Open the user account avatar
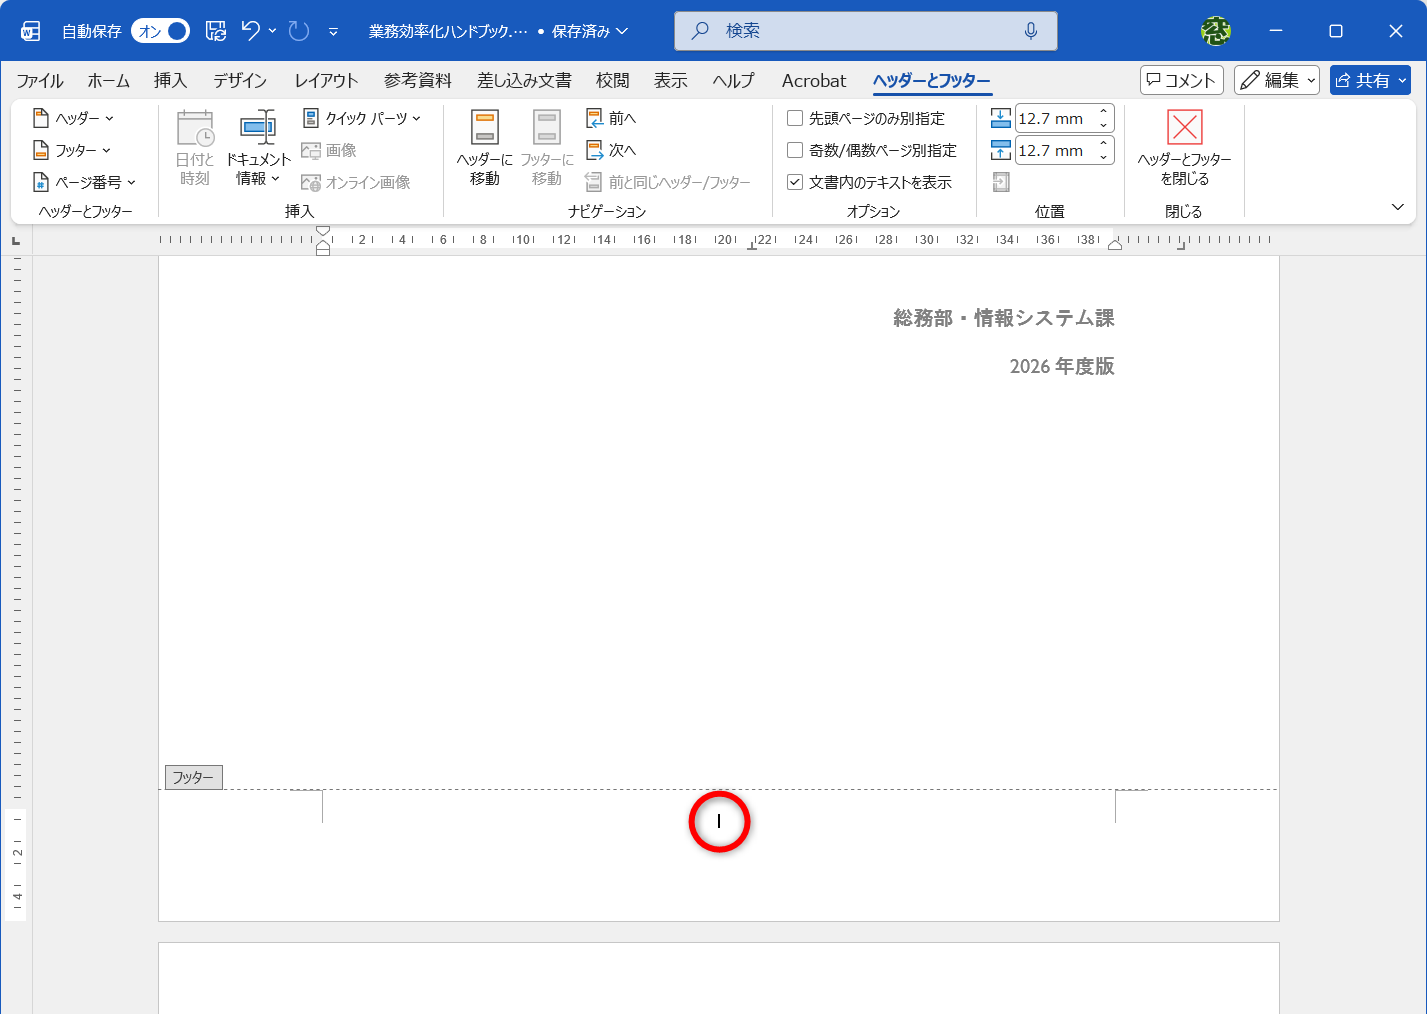The height and width of the screenshot is (1014, 1427). click(x=1216, y=31)
